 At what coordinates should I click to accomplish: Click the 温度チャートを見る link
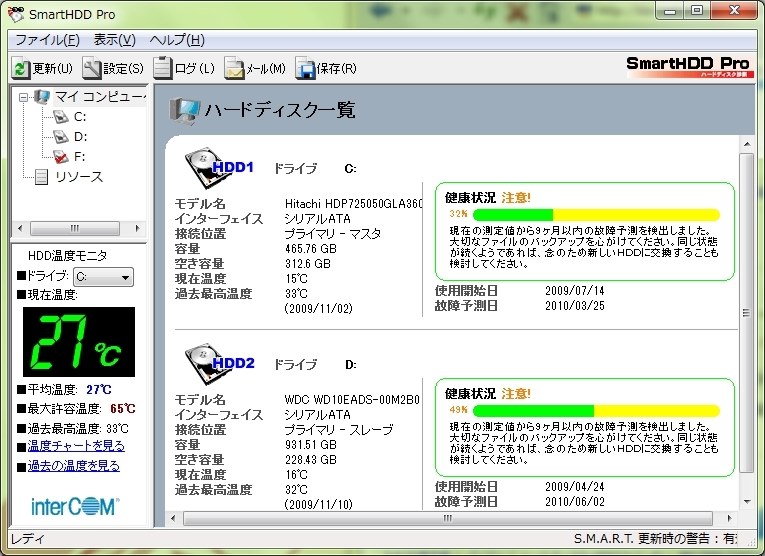(76, 446)
